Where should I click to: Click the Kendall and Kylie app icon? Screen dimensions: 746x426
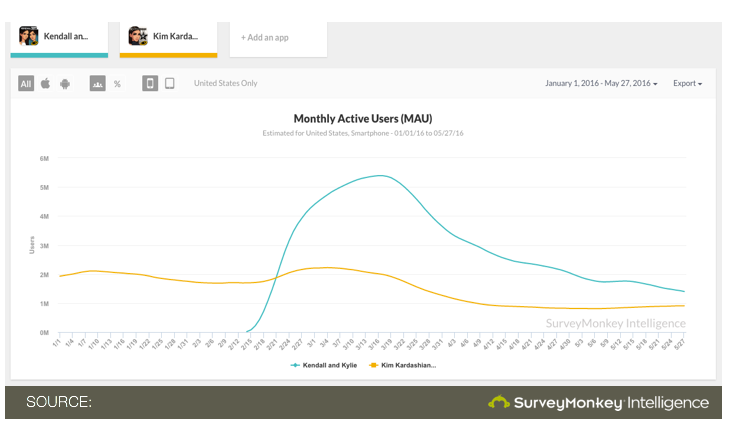pos(29,36)
